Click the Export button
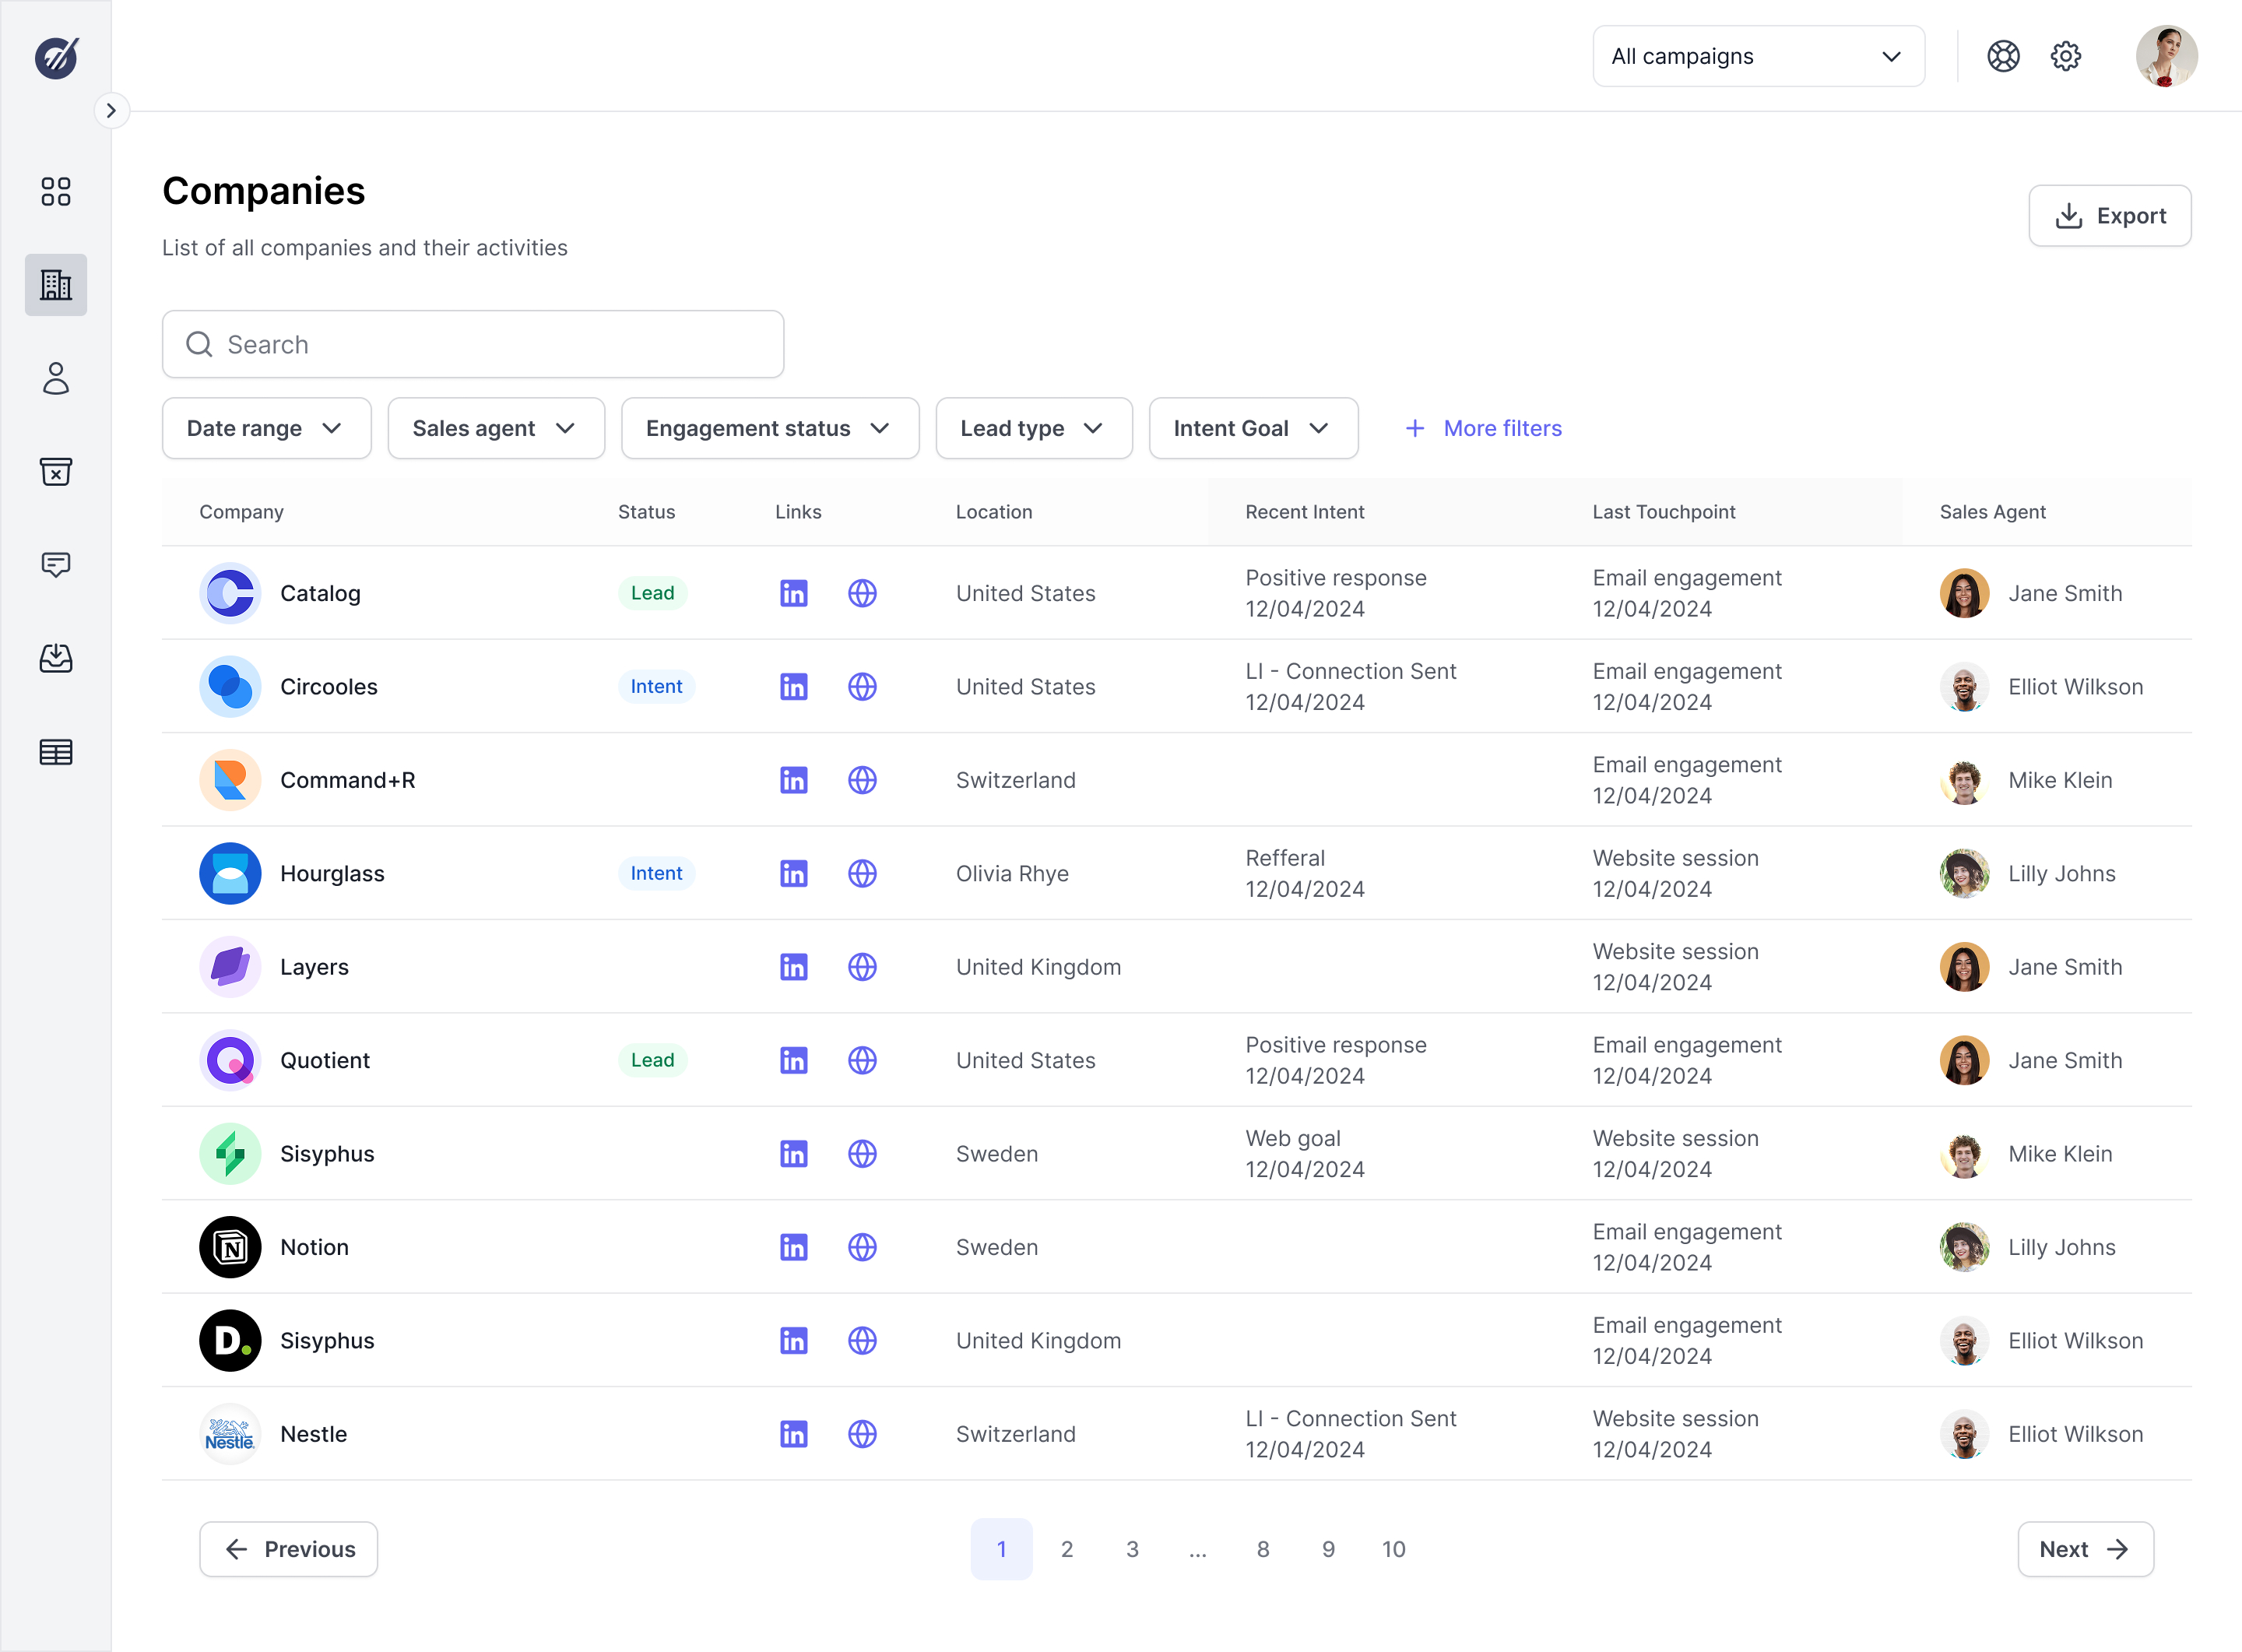Image resolution: width=2242 pixels, height=1652 pixels. click(2109, 215)
